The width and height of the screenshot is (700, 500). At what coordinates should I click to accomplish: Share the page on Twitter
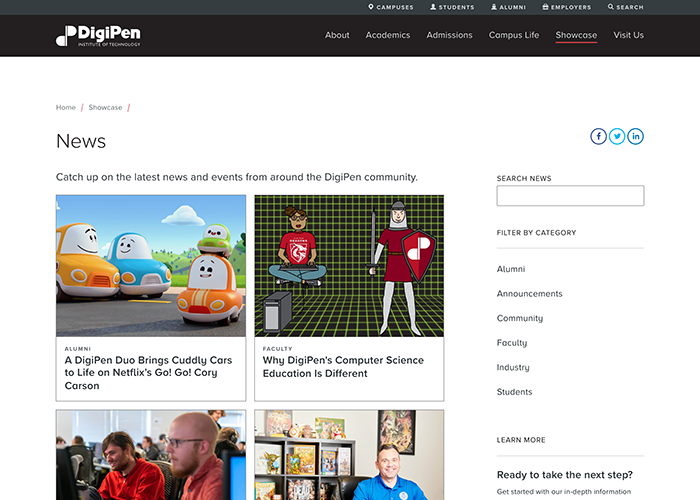617,137
